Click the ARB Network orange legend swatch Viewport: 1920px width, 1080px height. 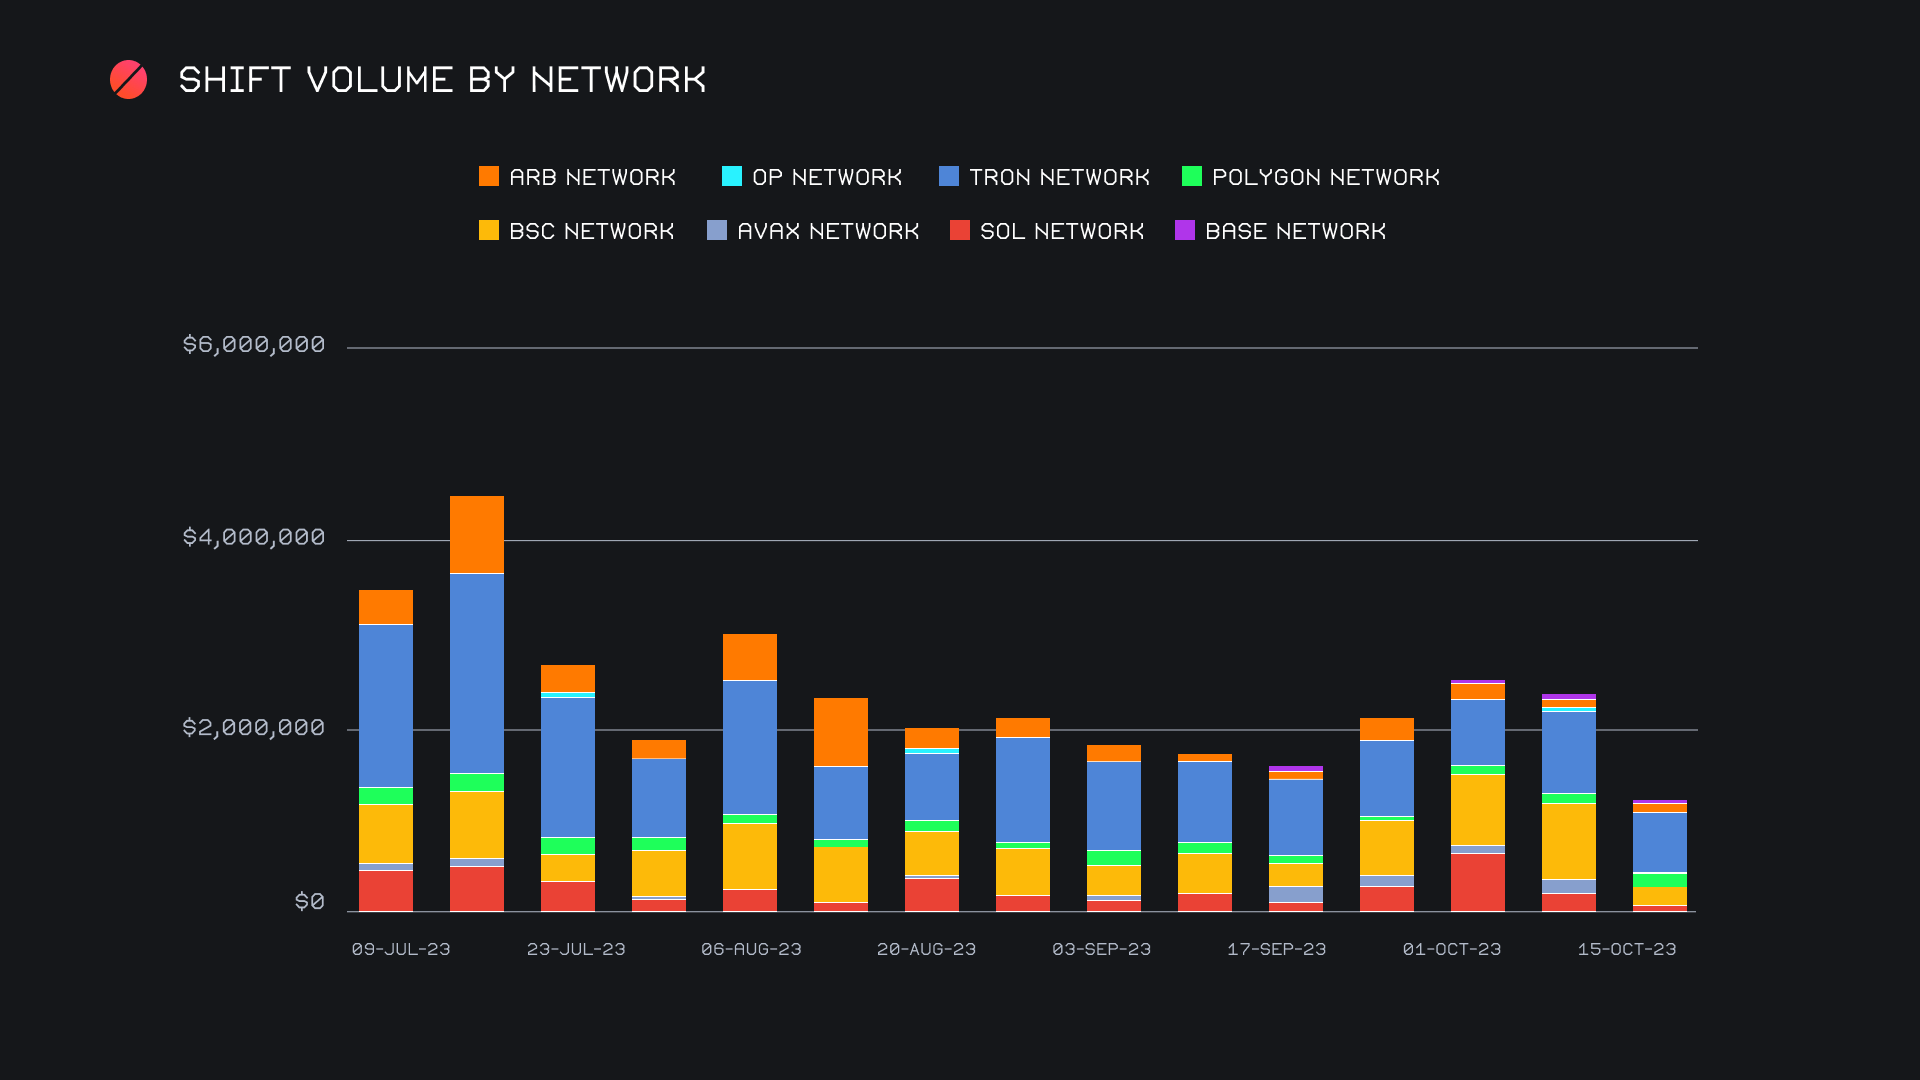tap(489, 177)
